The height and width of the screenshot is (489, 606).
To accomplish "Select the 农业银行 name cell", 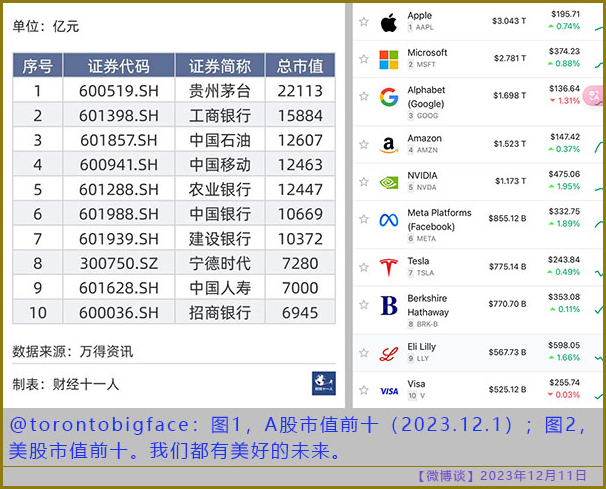I will (220, 189).
